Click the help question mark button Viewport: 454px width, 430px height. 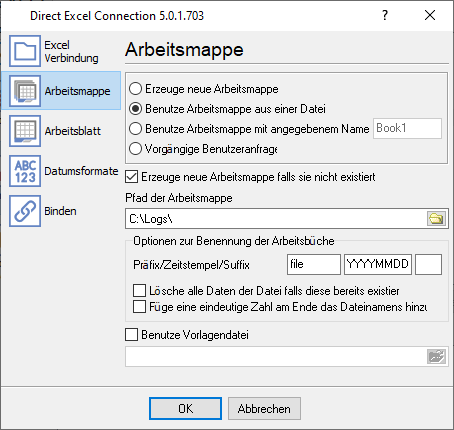pyautogui.click(x=385, y=15)
